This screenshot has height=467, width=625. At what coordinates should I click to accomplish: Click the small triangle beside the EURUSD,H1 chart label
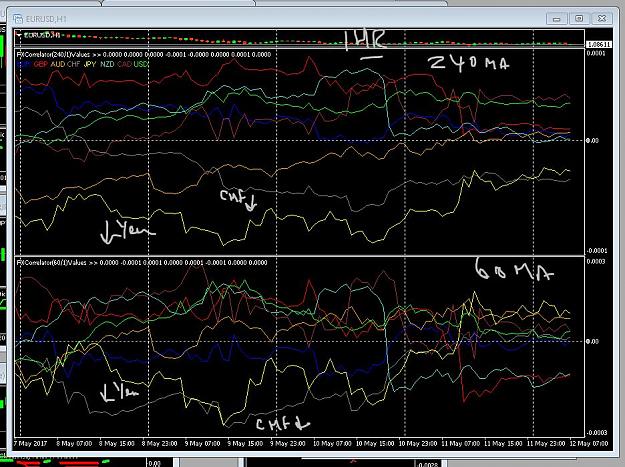[x=19, y=35]
